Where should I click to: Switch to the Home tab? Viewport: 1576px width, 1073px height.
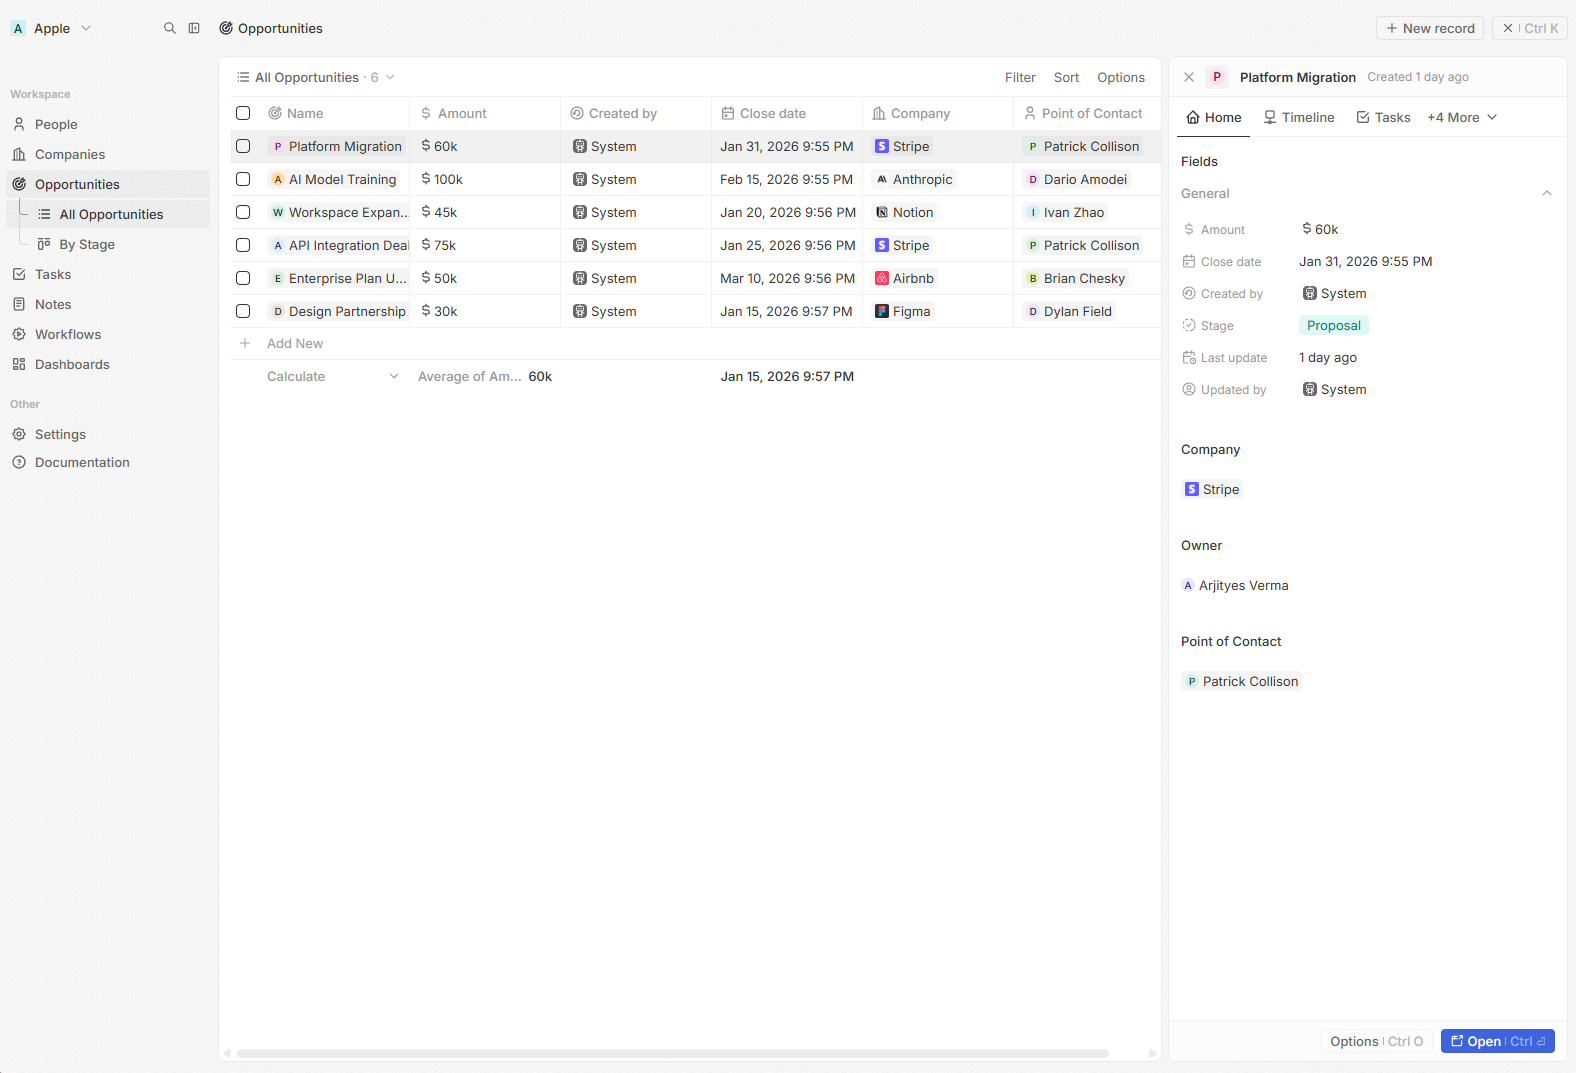1214,117
